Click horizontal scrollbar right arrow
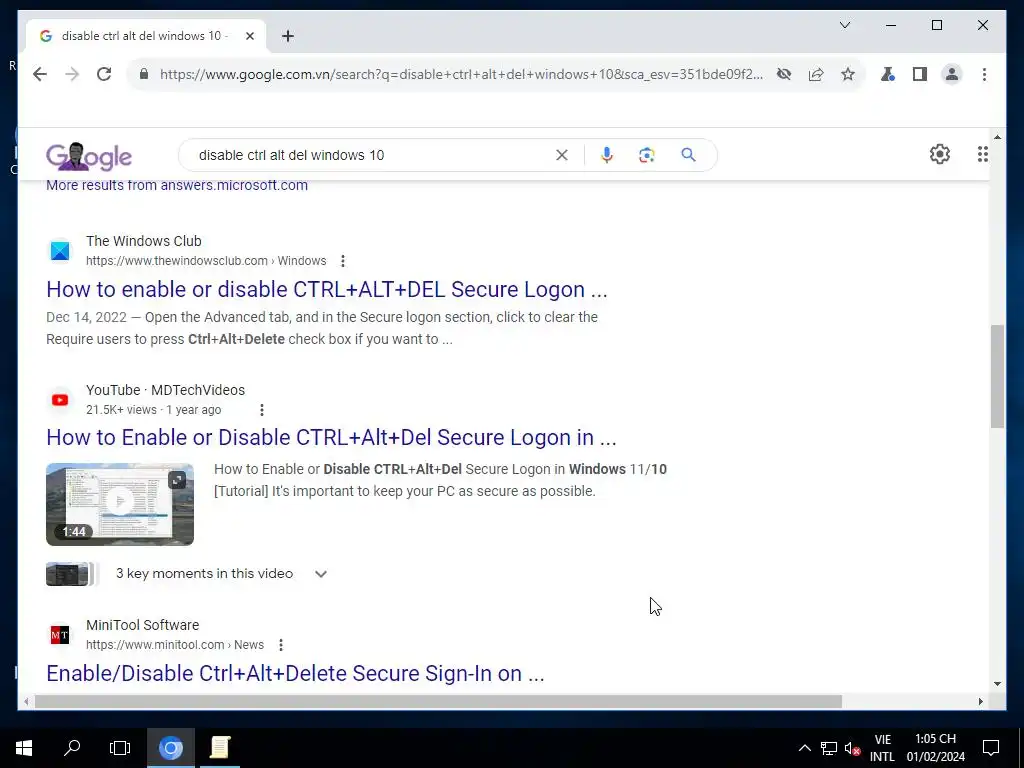The width and height of the screenshot is (1024, 768). point(980,702)
